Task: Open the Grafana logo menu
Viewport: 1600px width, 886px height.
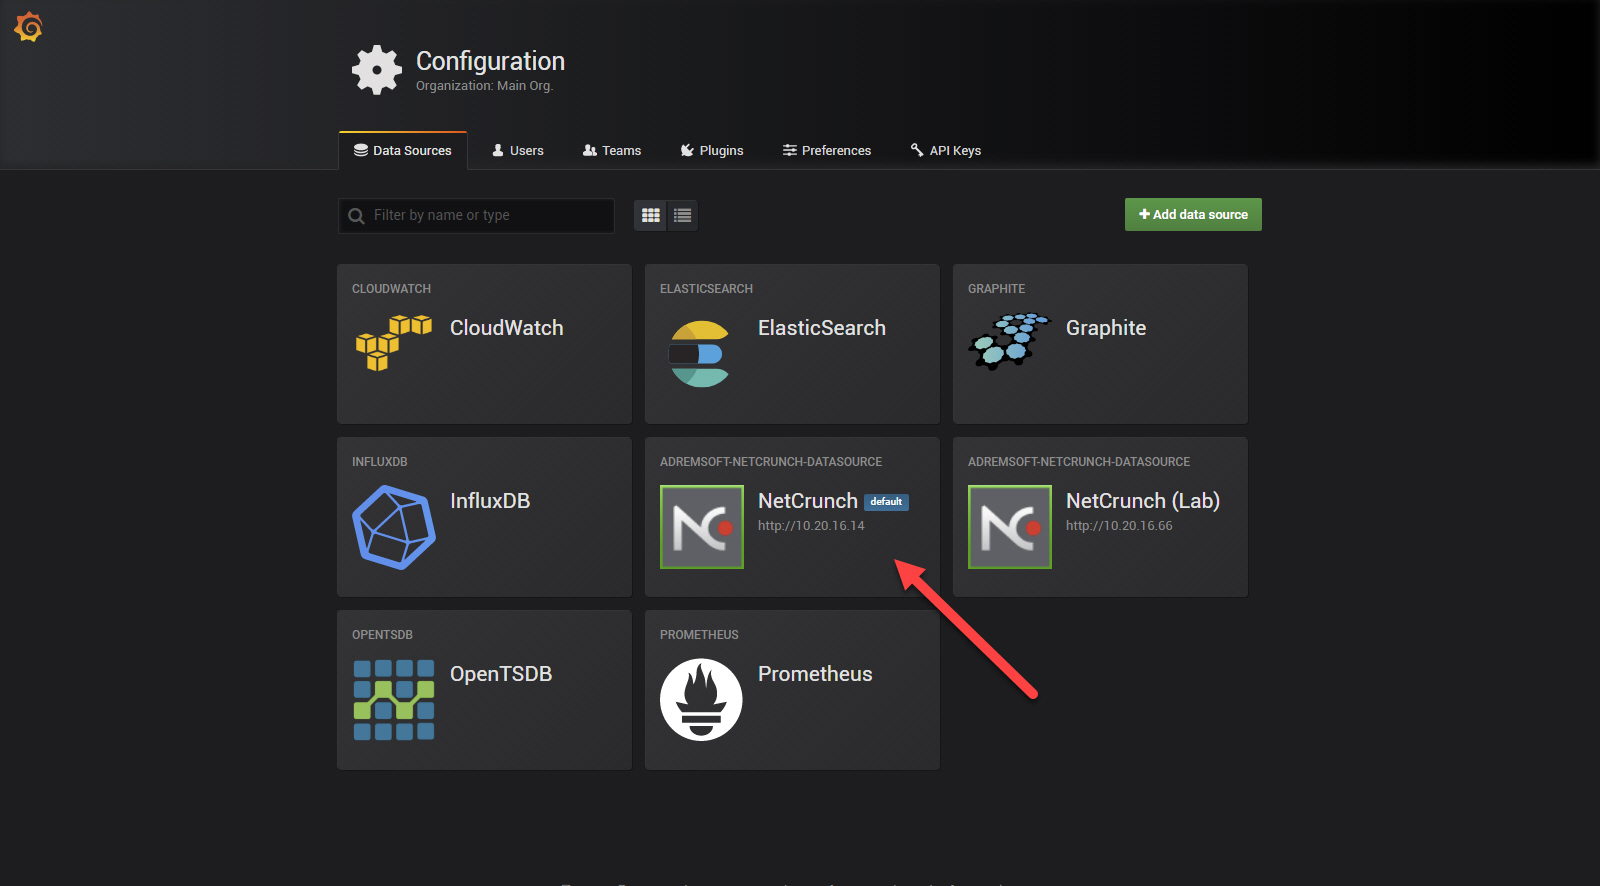Action: tap(28, 27)
